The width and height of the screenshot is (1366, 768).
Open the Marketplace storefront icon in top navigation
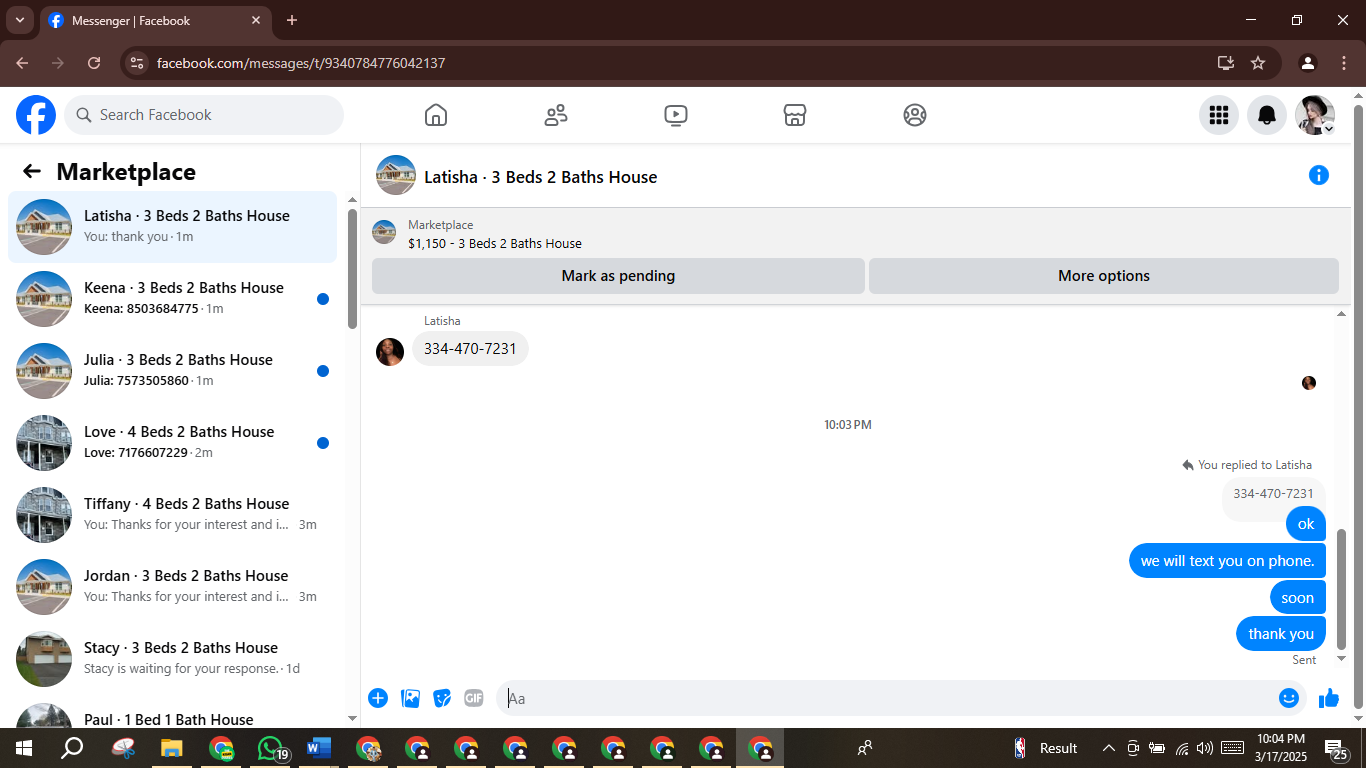pos(795,115)
